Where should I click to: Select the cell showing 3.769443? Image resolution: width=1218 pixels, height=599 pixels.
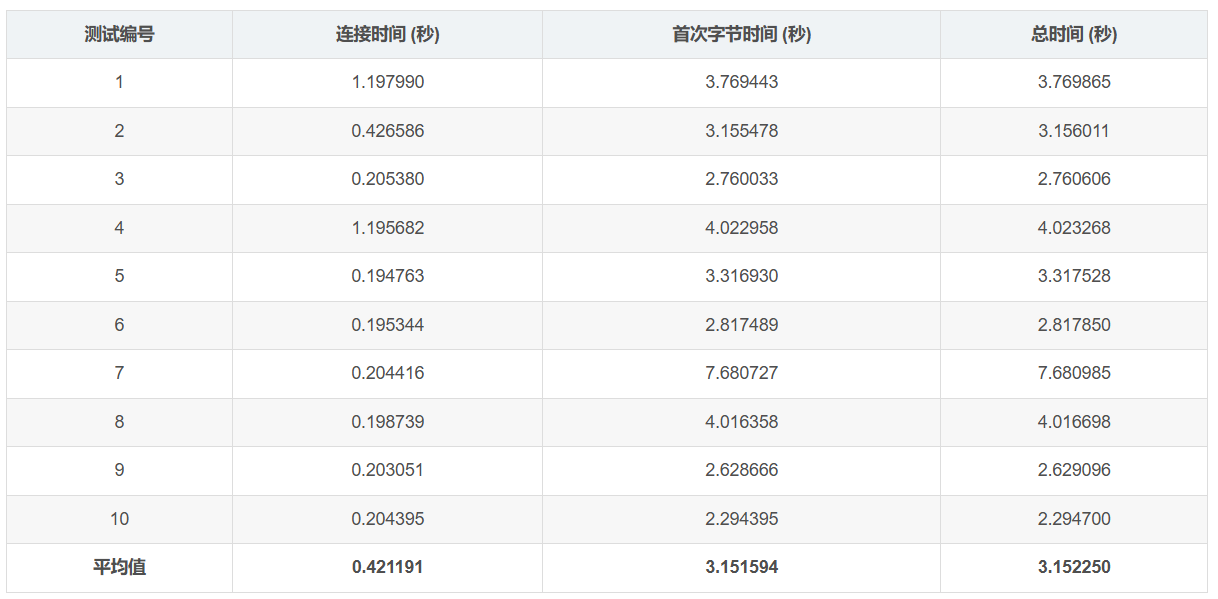741,82
